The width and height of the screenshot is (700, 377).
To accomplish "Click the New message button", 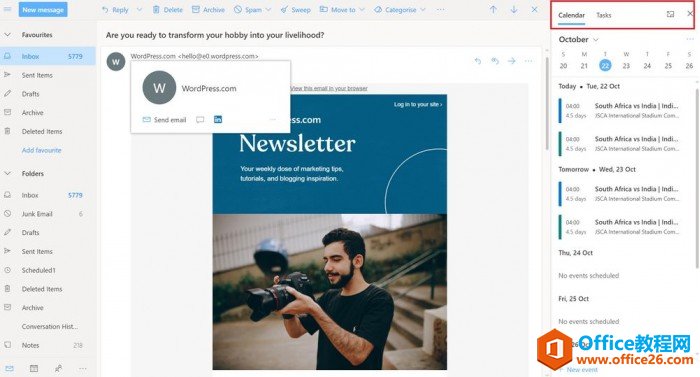I will 43,9.
